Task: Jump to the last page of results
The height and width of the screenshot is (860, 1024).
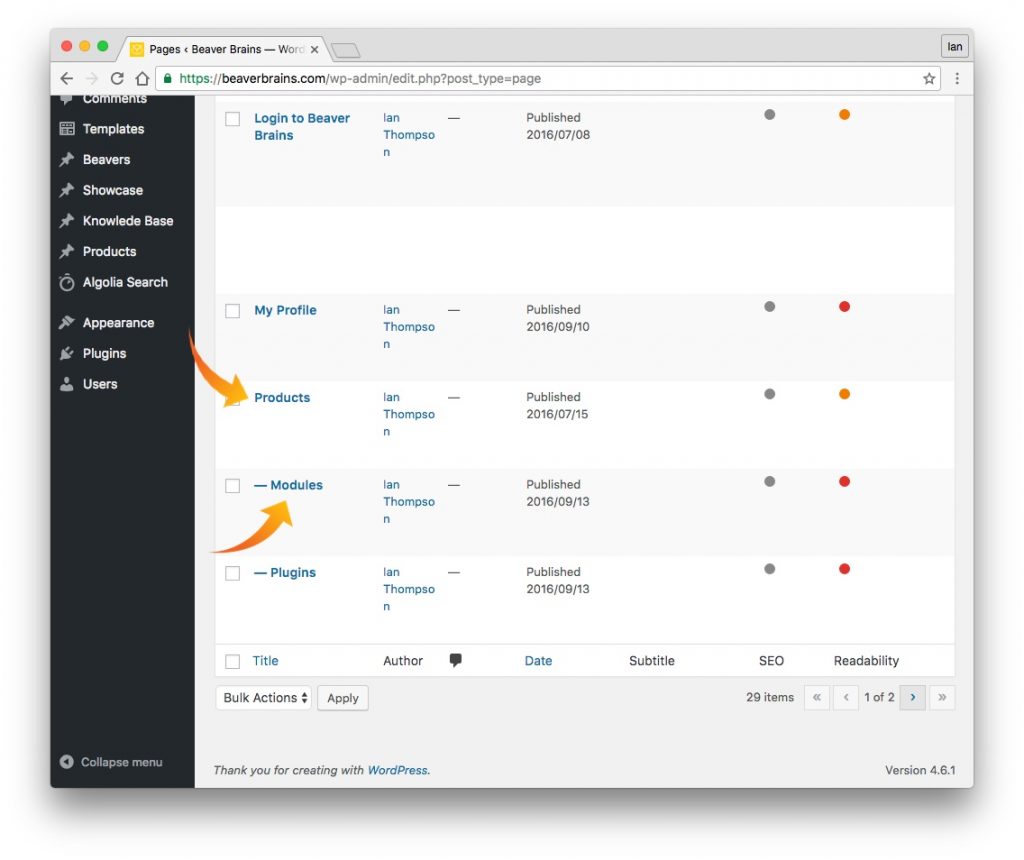Action: (942, 697)
